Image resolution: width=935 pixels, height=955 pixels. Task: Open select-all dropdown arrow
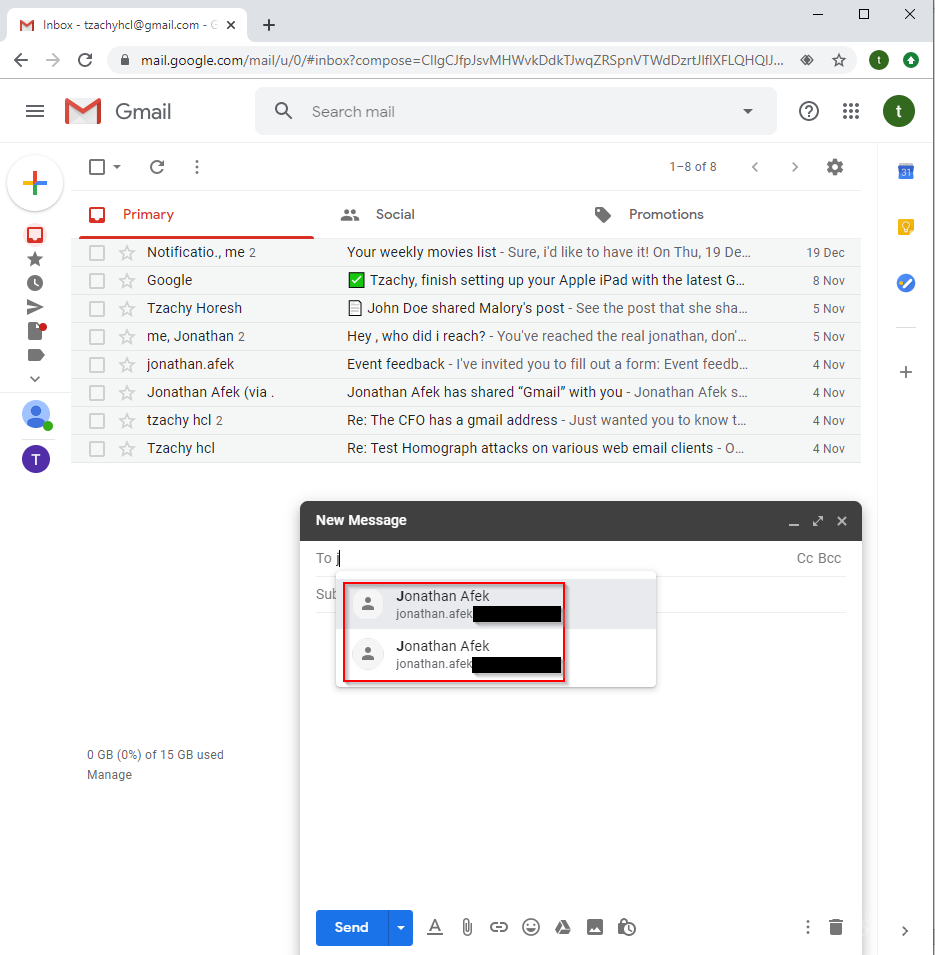117,167
